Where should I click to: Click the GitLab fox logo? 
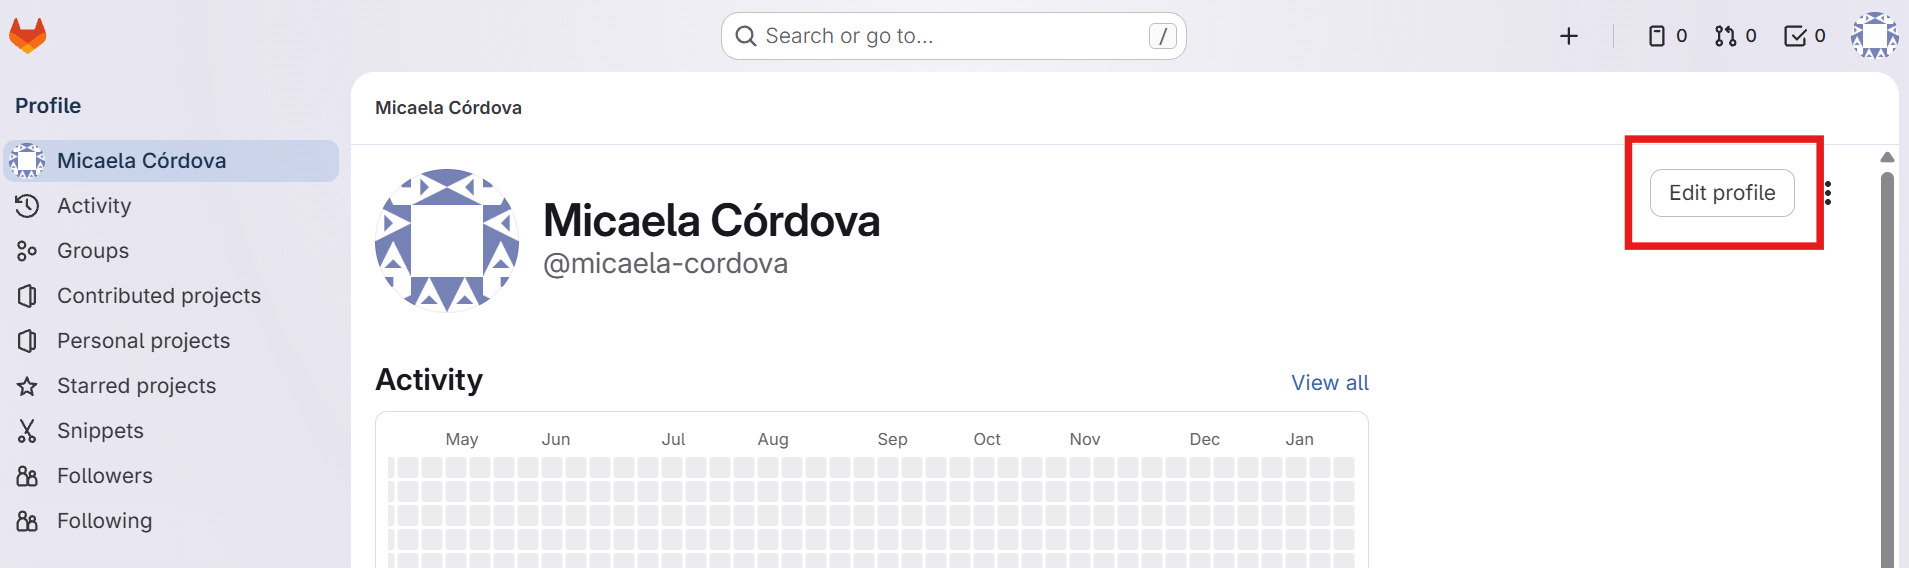[28, 36]
